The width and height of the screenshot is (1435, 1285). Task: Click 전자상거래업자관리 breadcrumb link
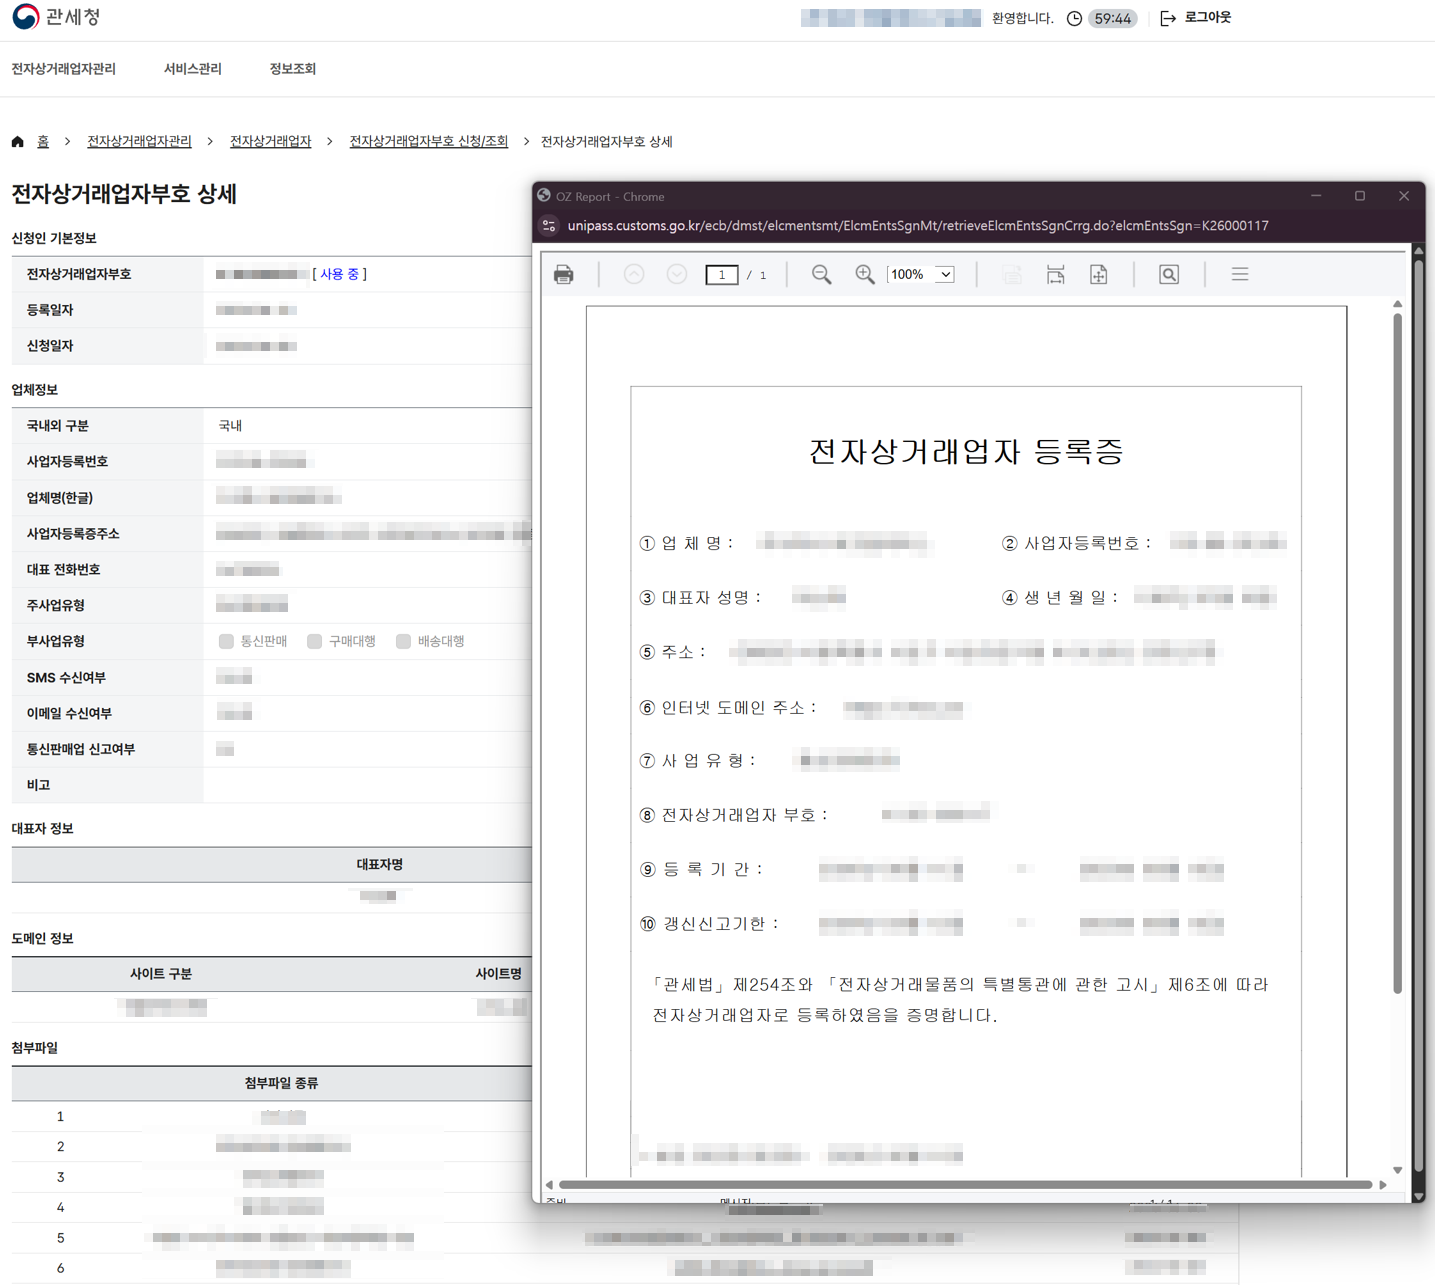click(x=139, y=142)
